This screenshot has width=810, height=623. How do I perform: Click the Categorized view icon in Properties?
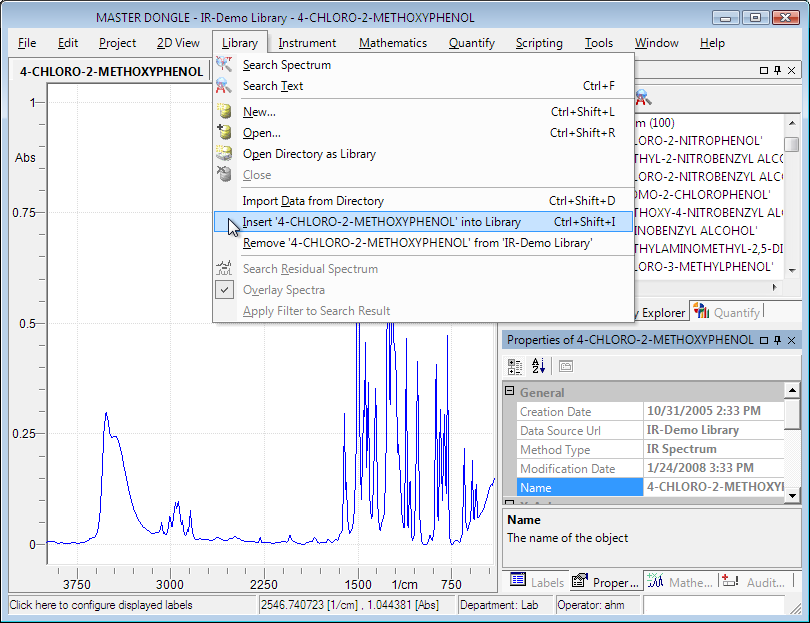pos(516,366)
